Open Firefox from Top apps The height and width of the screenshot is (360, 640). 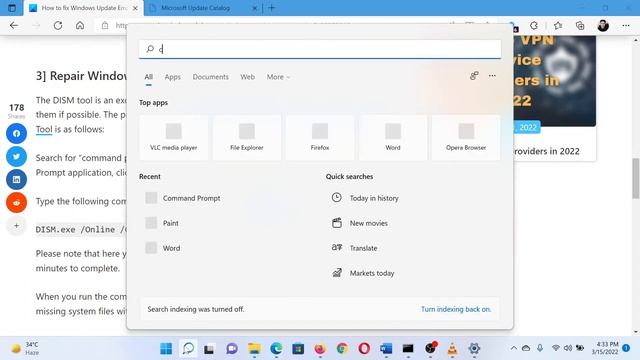point(320,138)
